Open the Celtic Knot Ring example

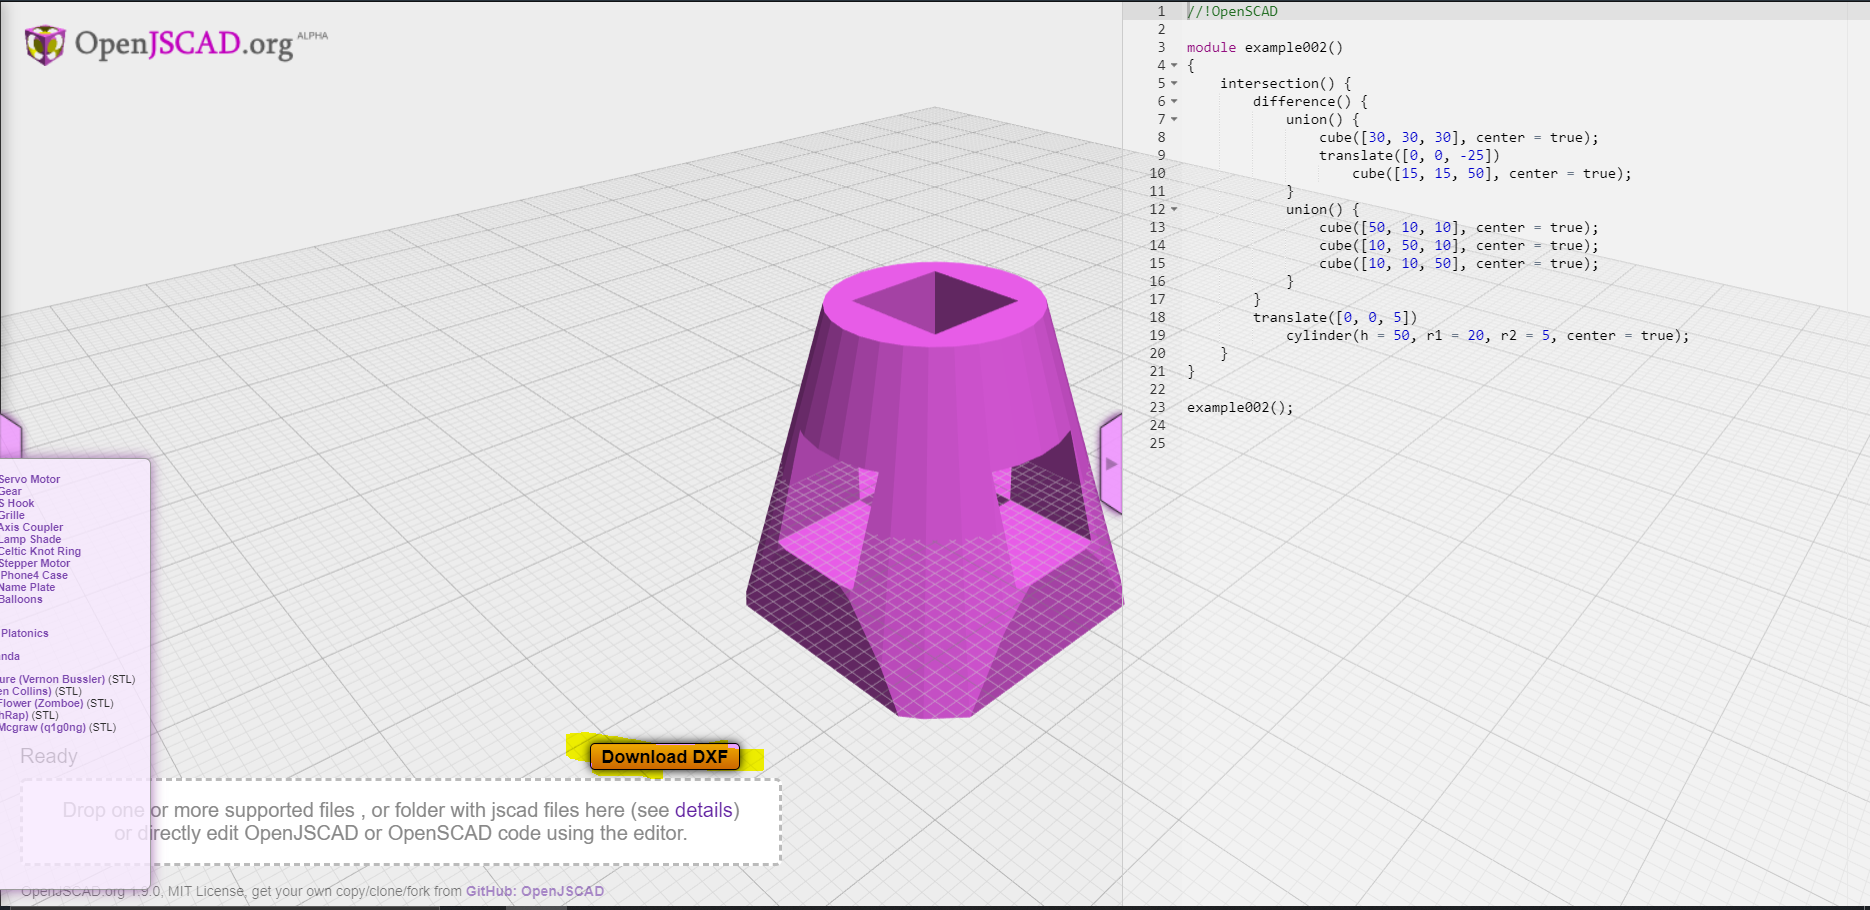click(41, 551)
